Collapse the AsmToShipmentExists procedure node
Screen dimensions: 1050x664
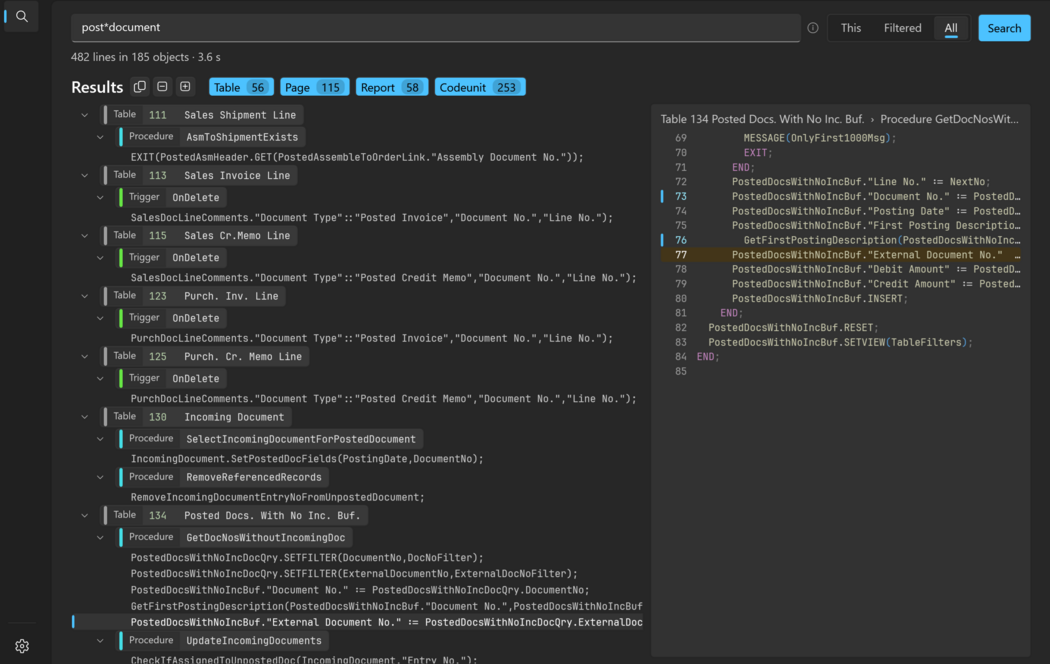(100, 137)
